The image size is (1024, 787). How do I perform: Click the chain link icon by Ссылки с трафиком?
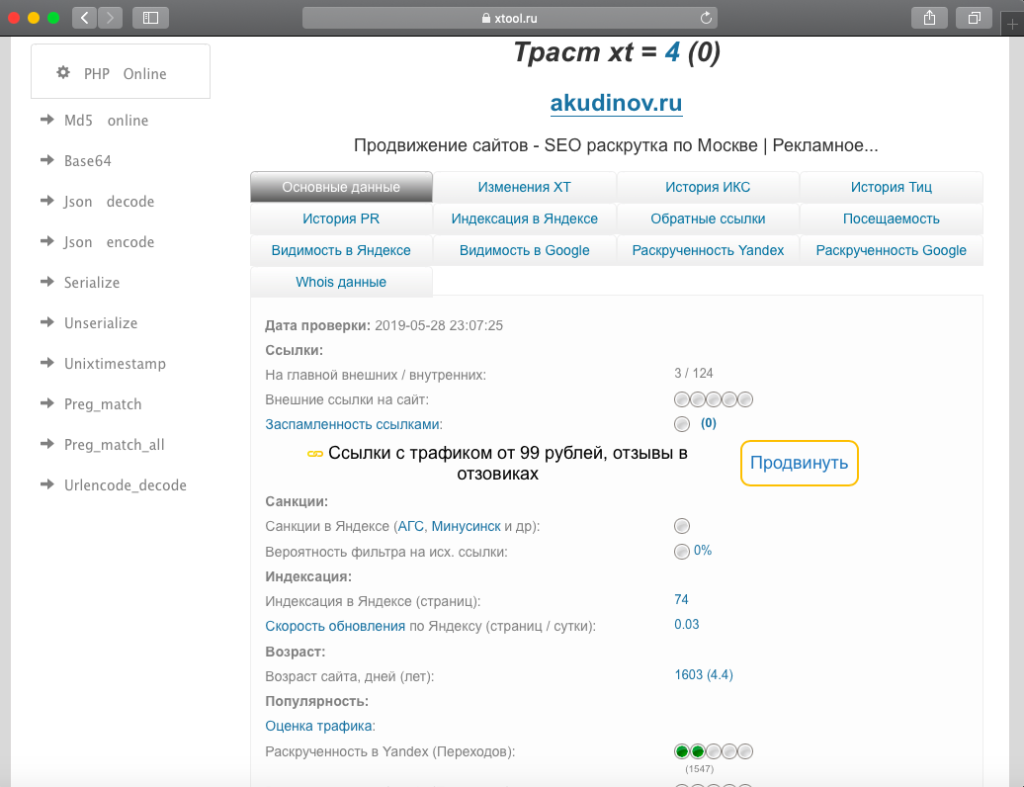pos(315,454)
